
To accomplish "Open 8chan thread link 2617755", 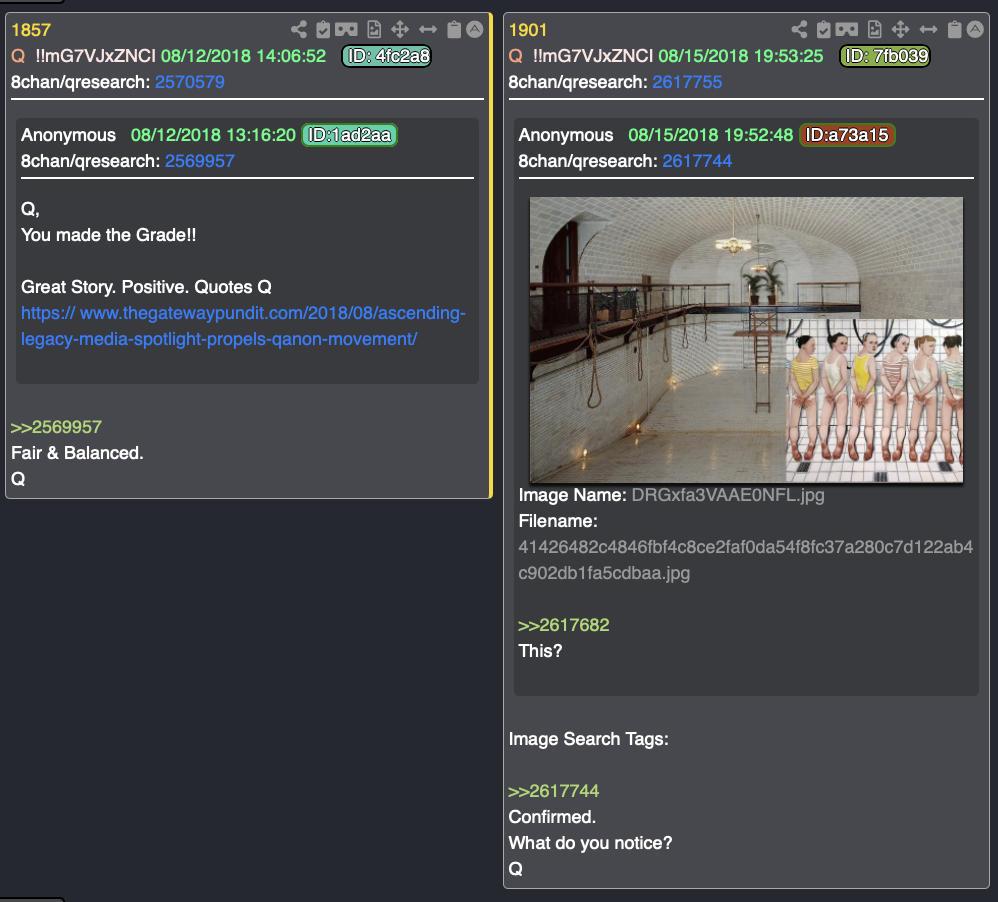I will [687, 82].
